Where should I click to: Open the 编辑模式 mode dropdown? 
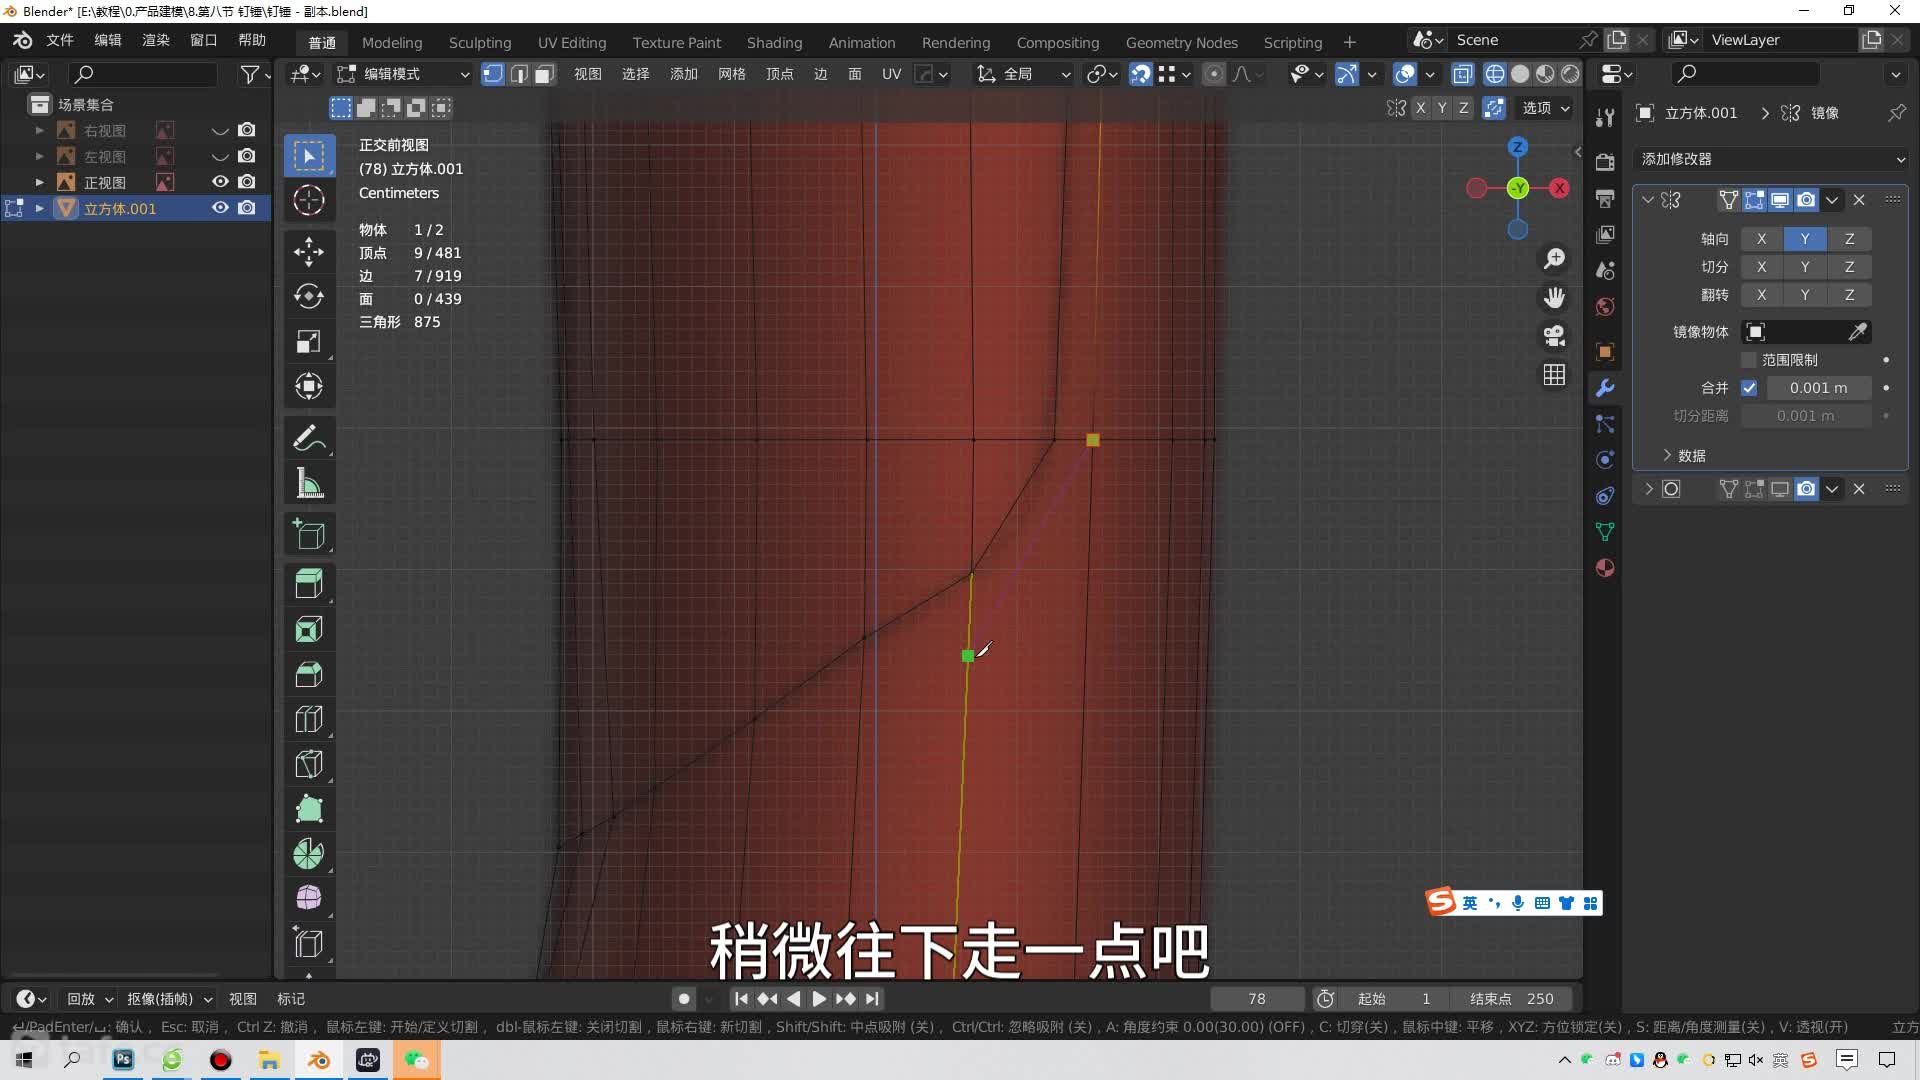click(404, 74)
